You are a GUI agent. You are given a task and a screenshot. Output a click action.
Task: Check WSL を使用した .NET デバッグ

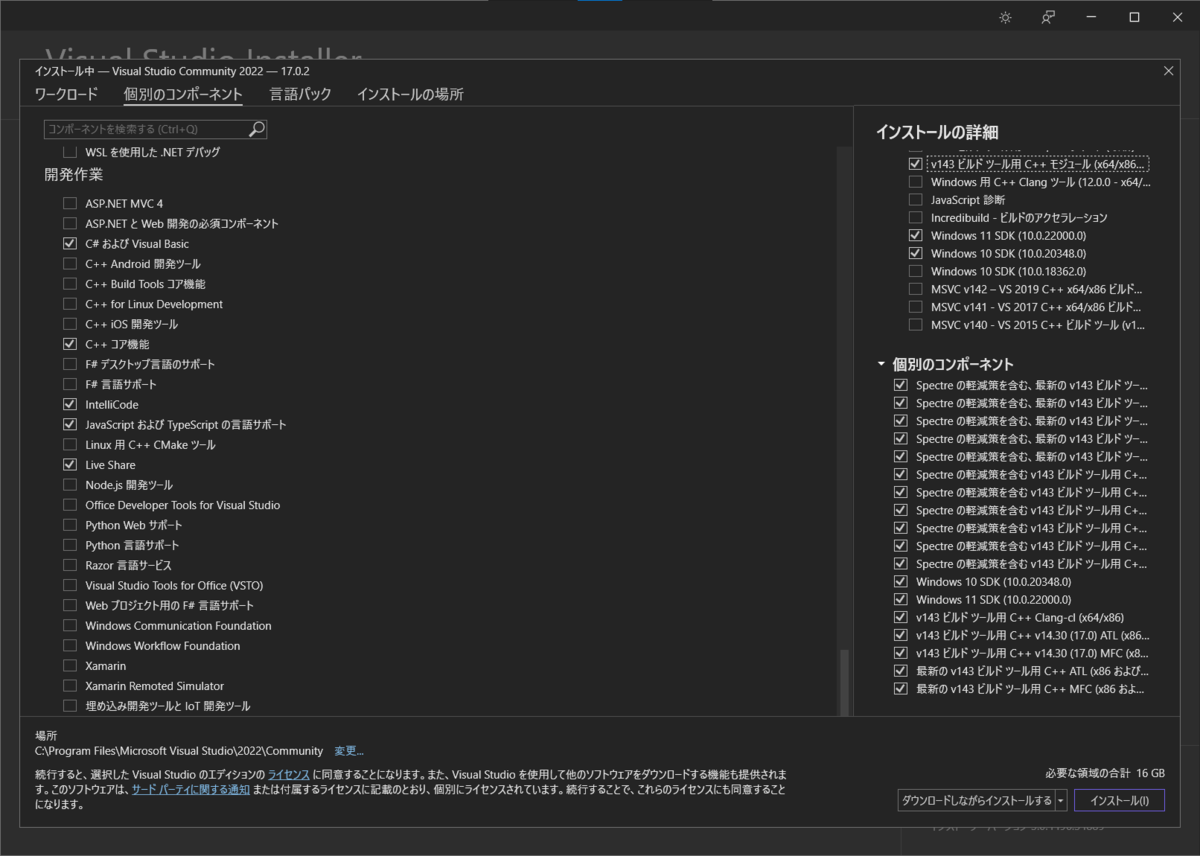click(x=70, y=152)
